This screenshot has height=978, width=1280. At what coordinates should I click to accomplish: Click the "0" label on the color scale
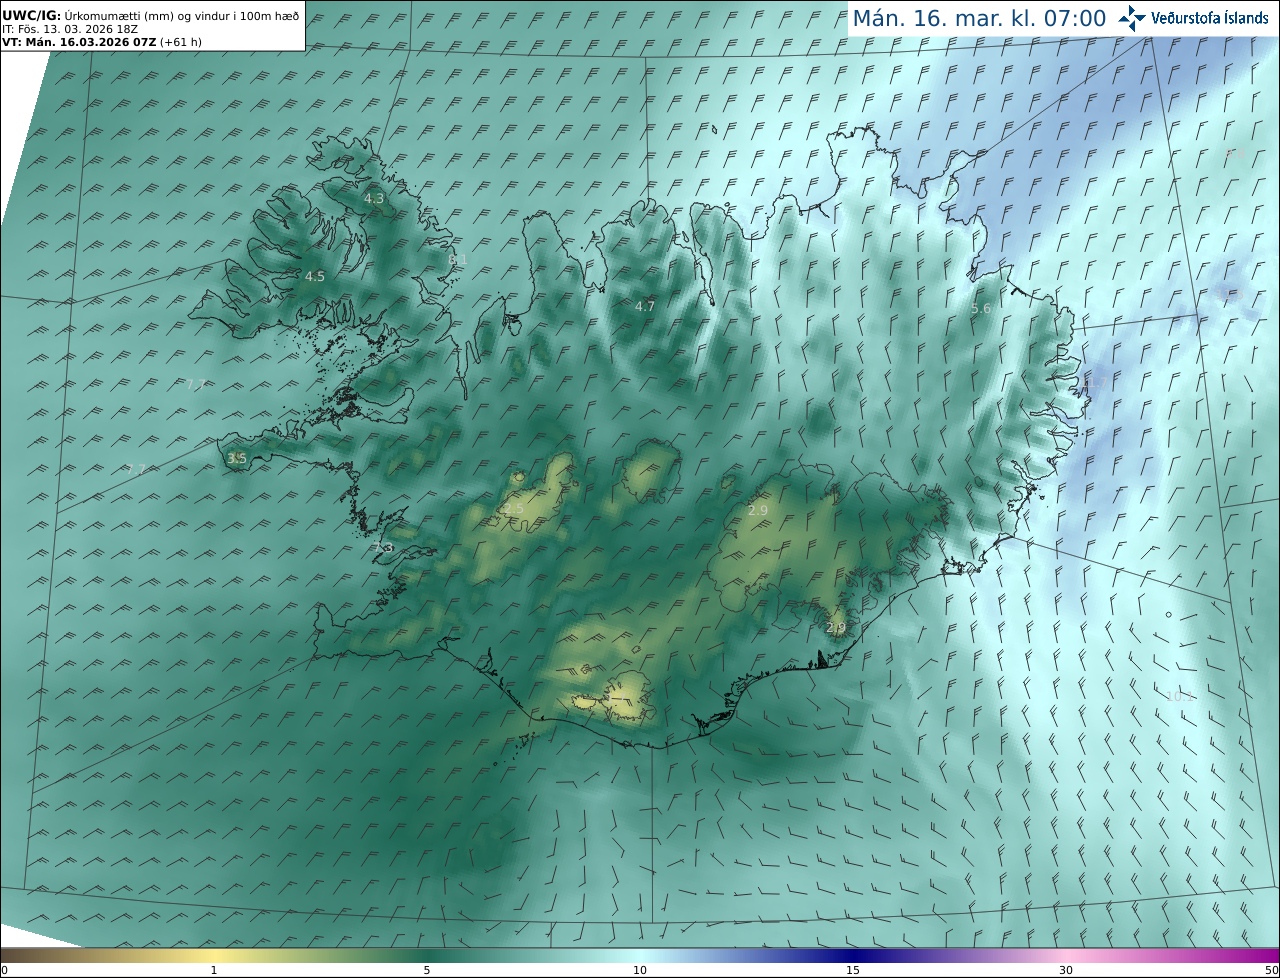[x=4, y=970]
